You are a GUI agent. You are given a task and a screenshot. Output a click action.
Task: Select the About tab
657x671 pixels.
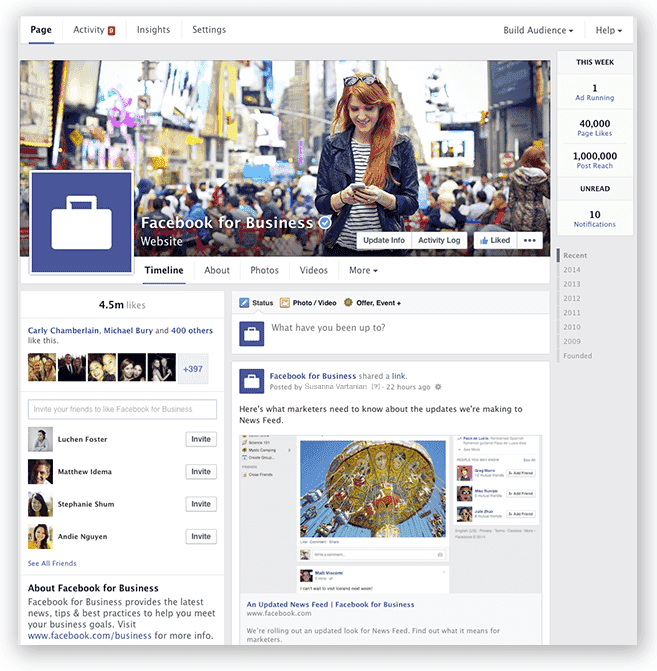tap(217, 270)
